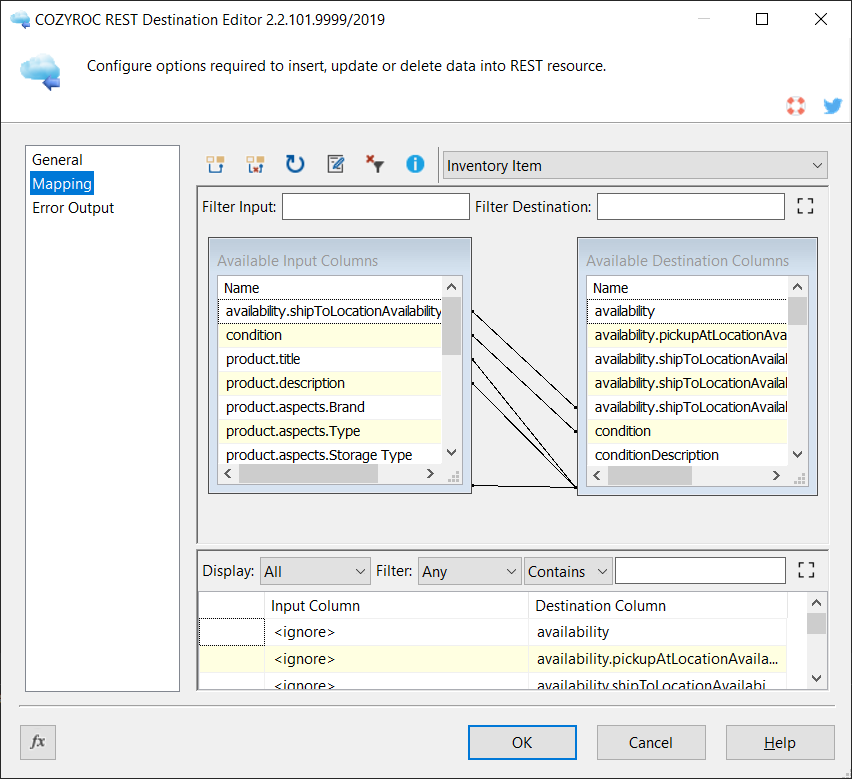Select product.aspects.Storage Type input column
Screen dimensions: 852x779
(x=330, y=455)
